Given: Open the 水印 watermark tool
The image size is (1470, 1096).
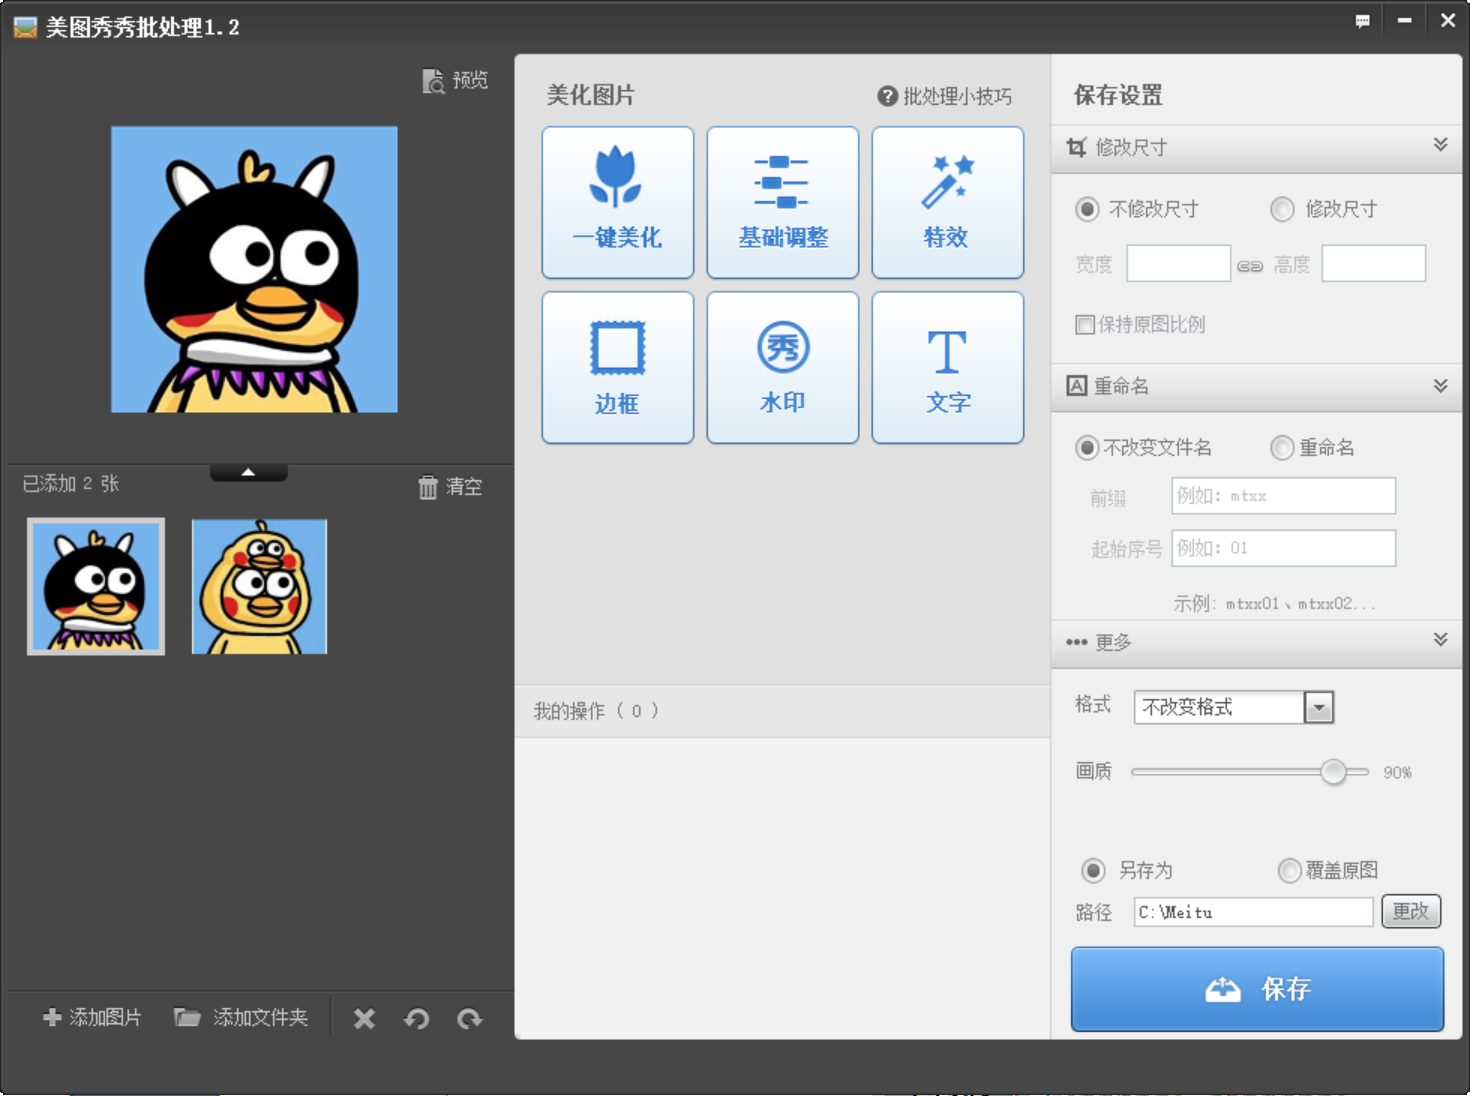Looking at the screenshot, I should point(782,368).
